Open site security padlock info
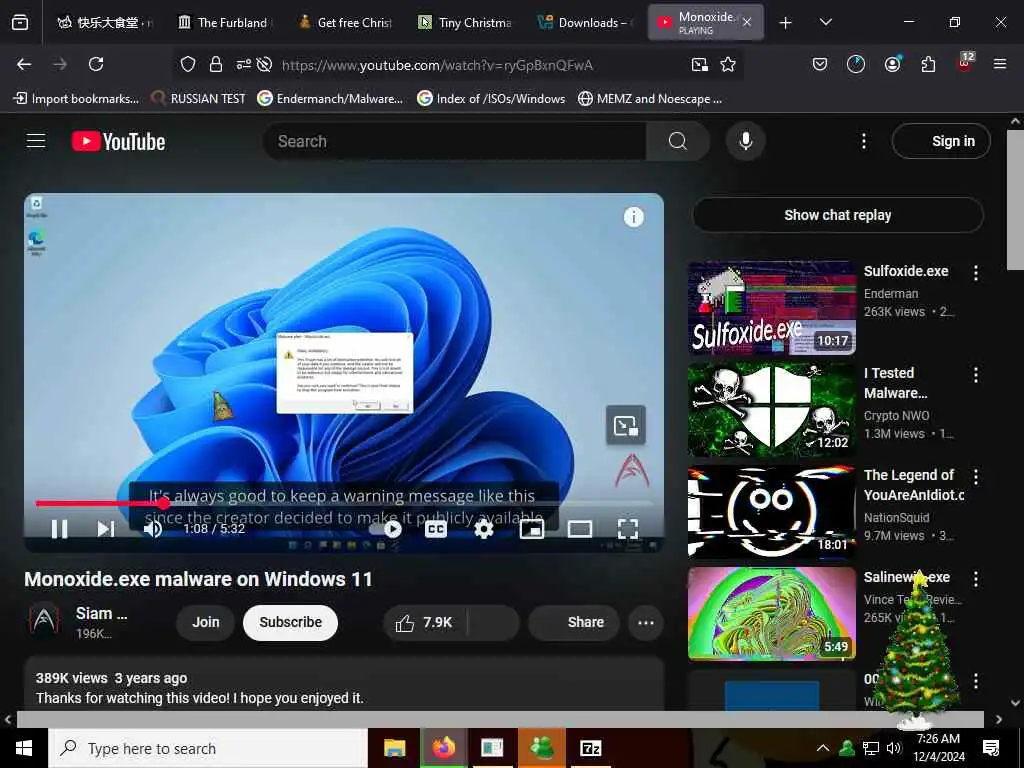The width and height of the screenshot is (1024, 768). [x=216, y=64]
